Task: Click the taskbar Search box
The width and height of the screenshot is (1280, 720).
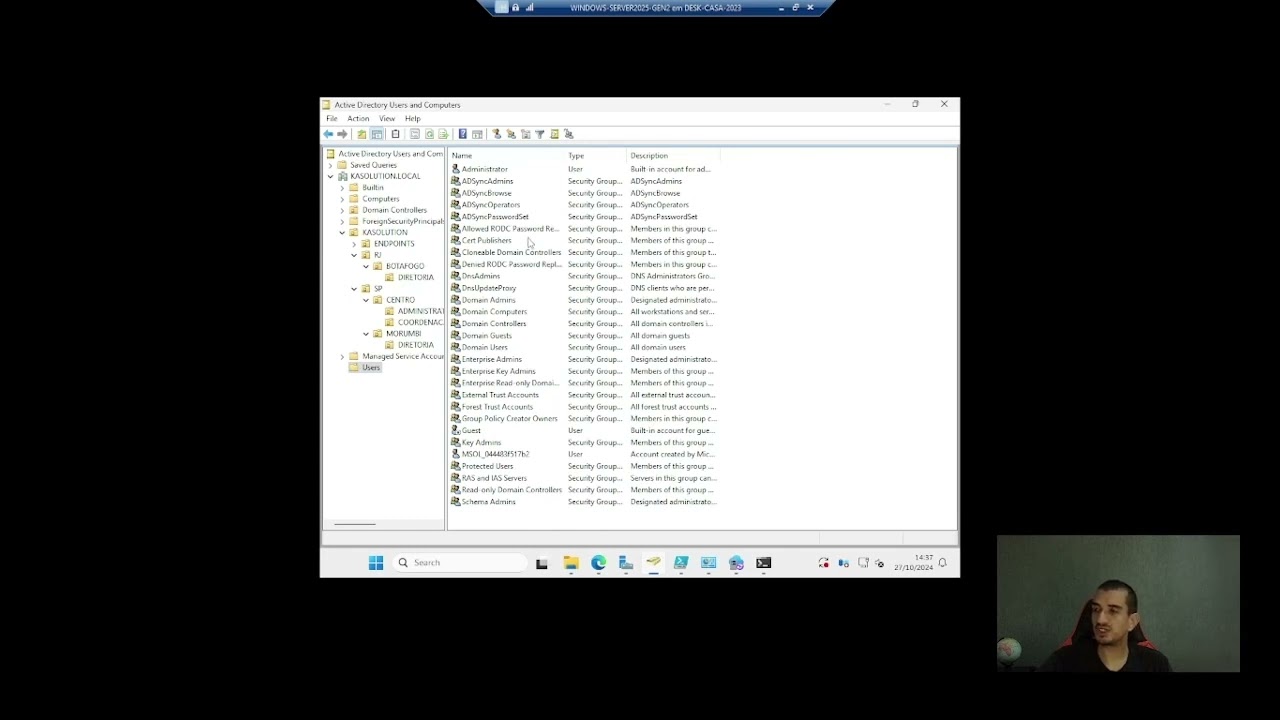Action: pyautogui.click(x=459, y=563)
